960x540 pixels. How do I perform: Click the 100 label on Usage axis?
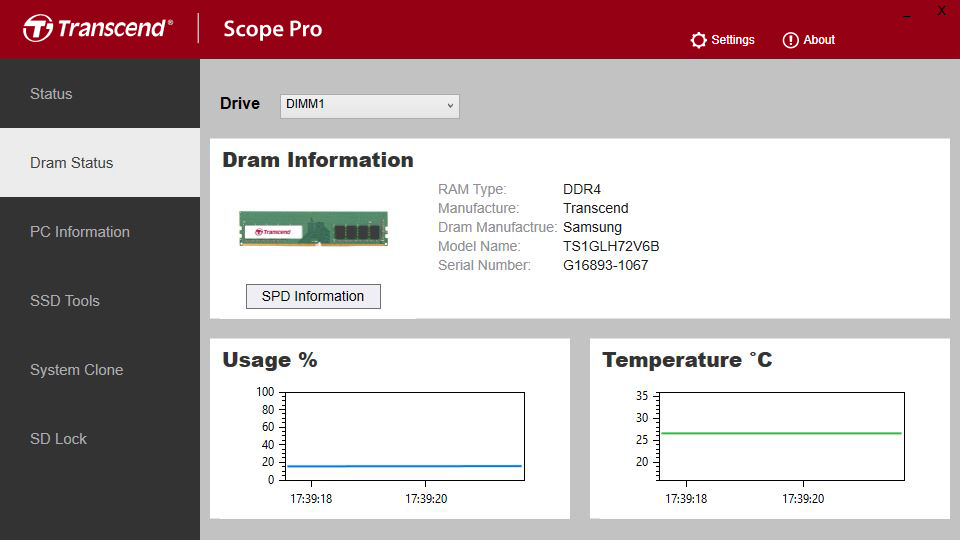coord(265,392)
